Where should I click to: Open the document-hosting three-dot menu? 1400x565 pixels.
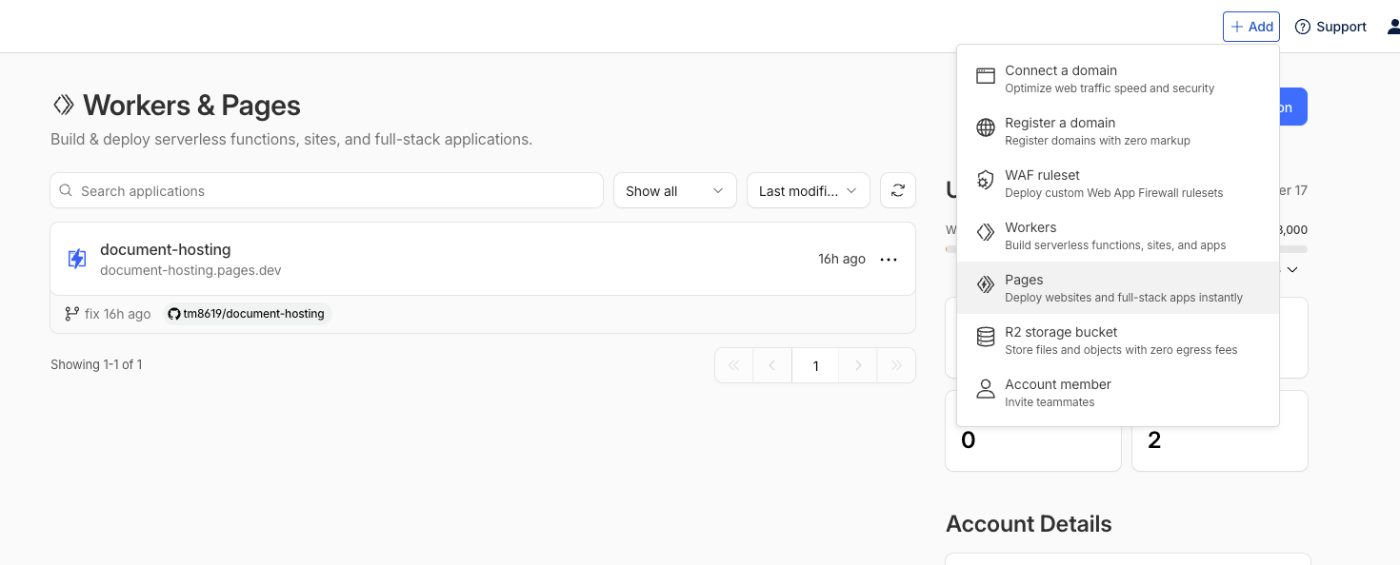point(888,259)
